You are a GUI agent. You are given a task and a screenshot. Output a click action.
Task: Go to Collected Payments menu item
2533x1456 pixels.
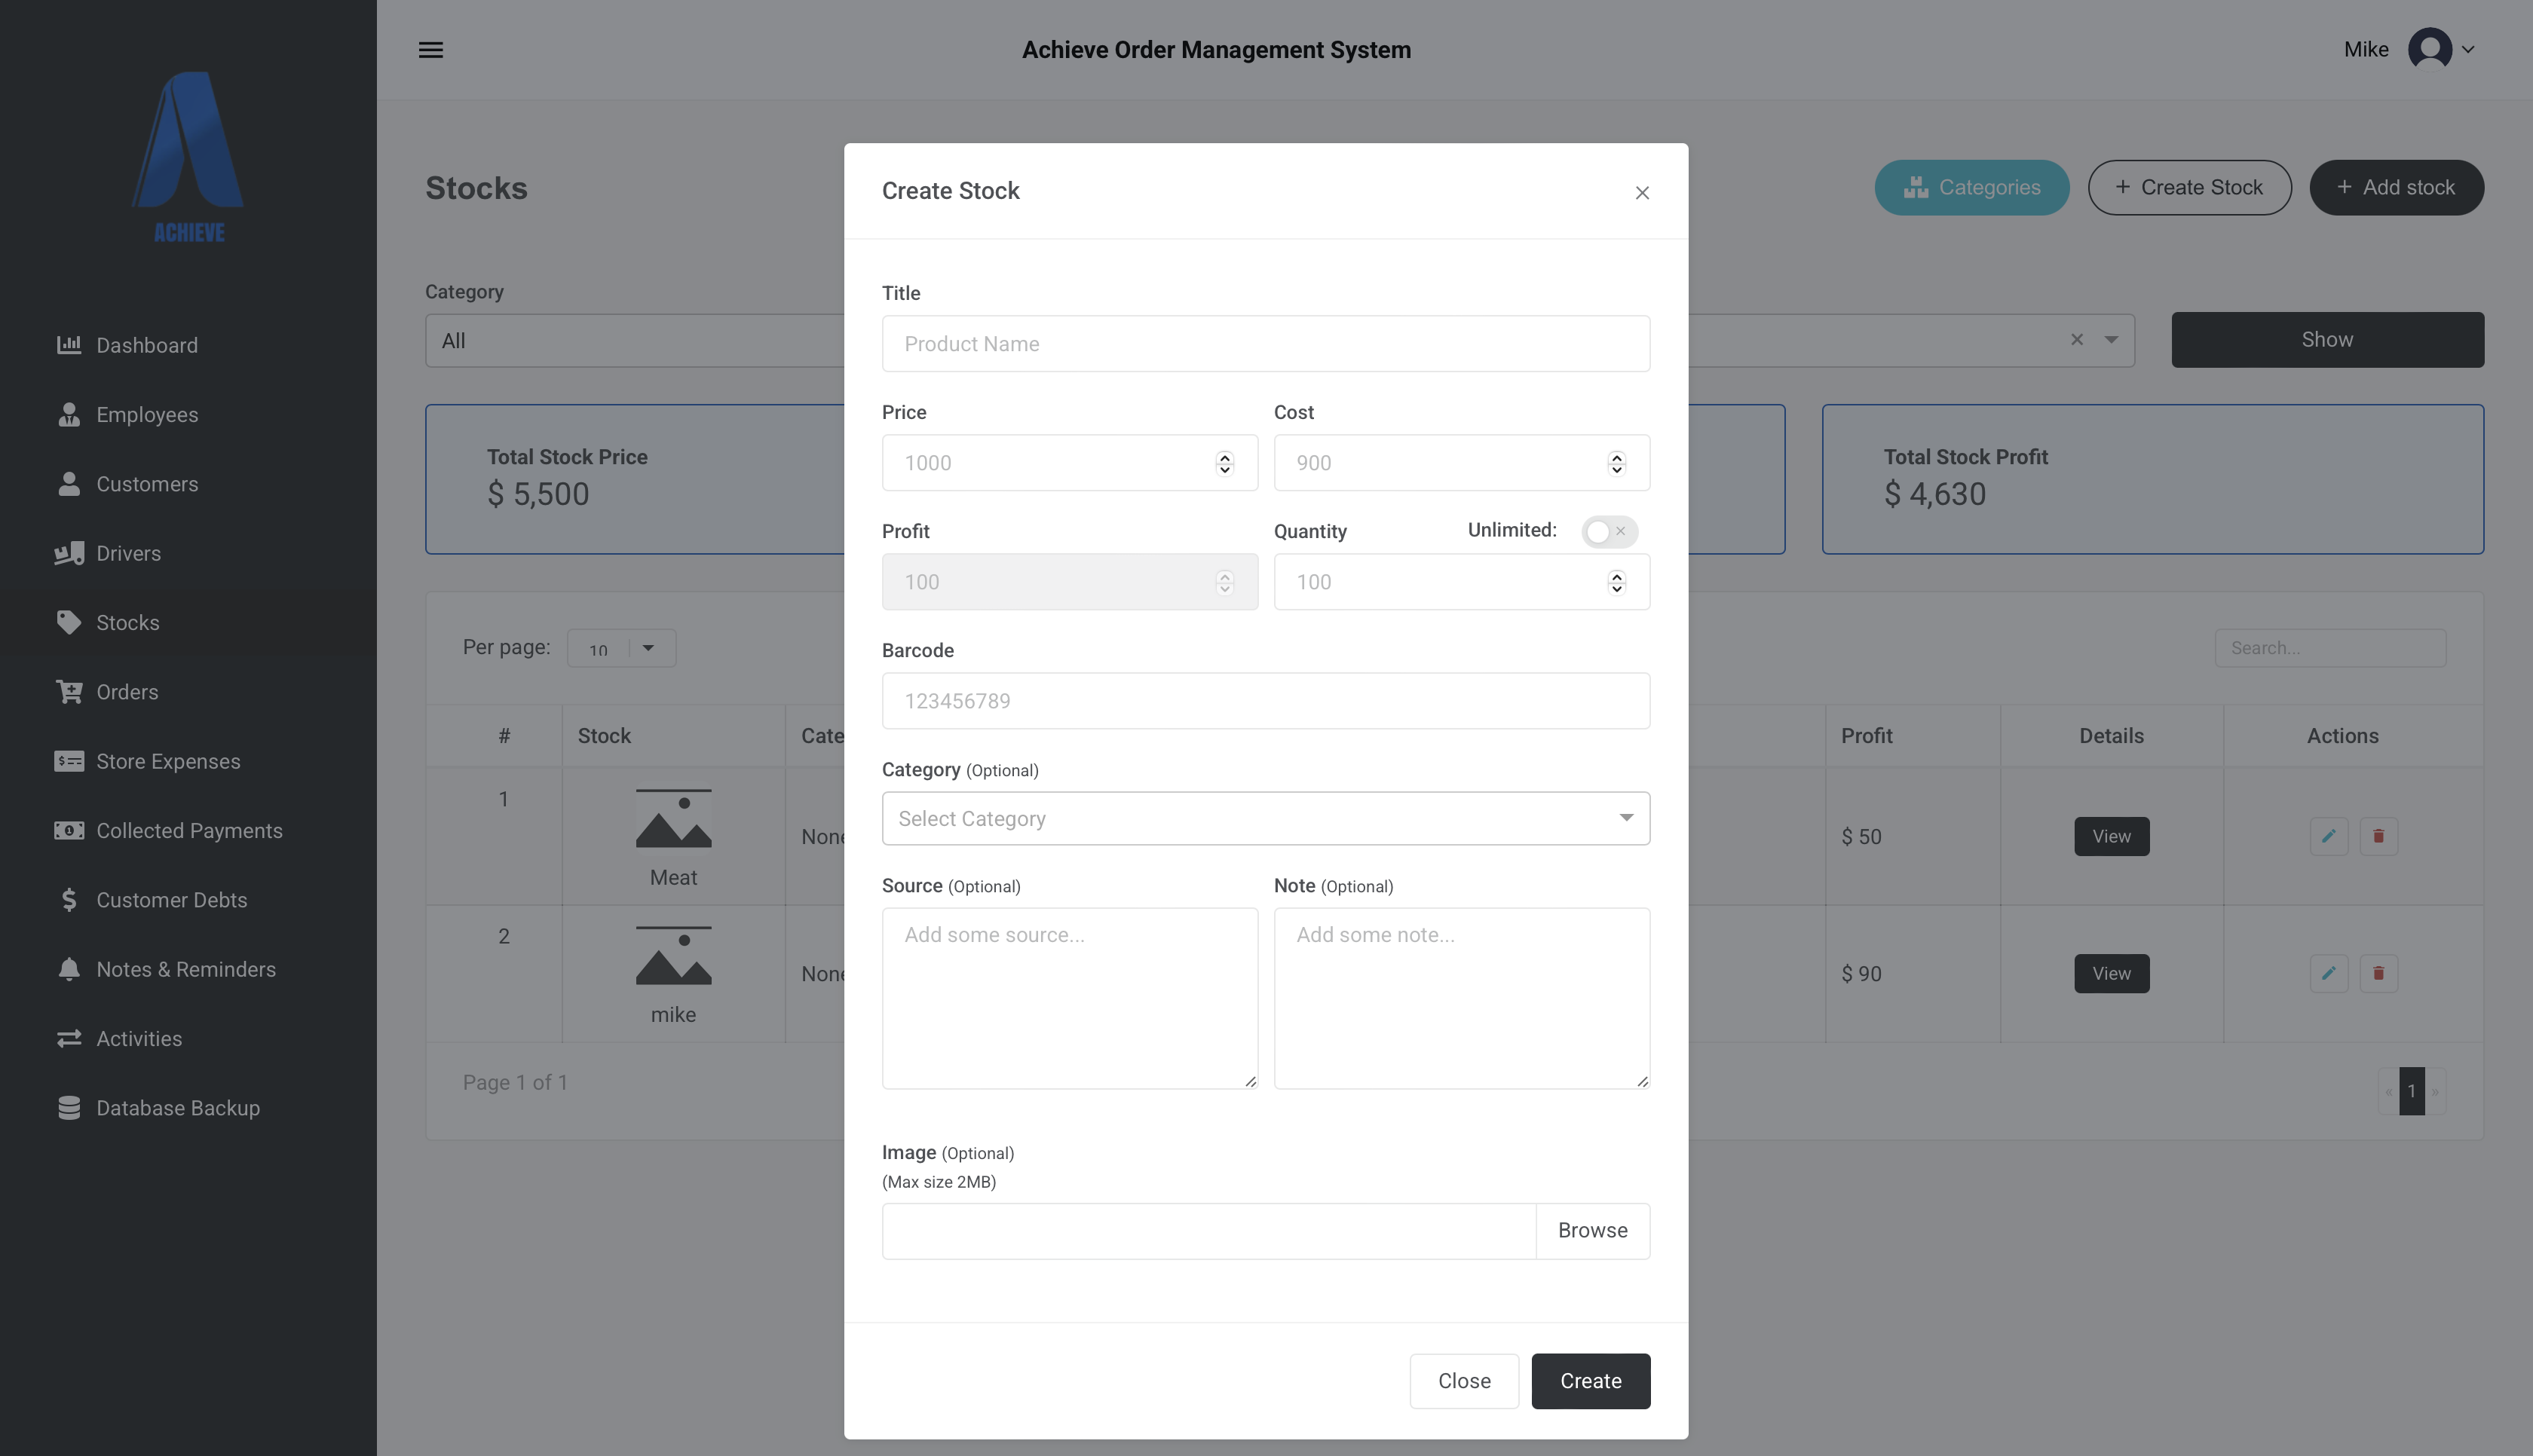coord(189,831)
